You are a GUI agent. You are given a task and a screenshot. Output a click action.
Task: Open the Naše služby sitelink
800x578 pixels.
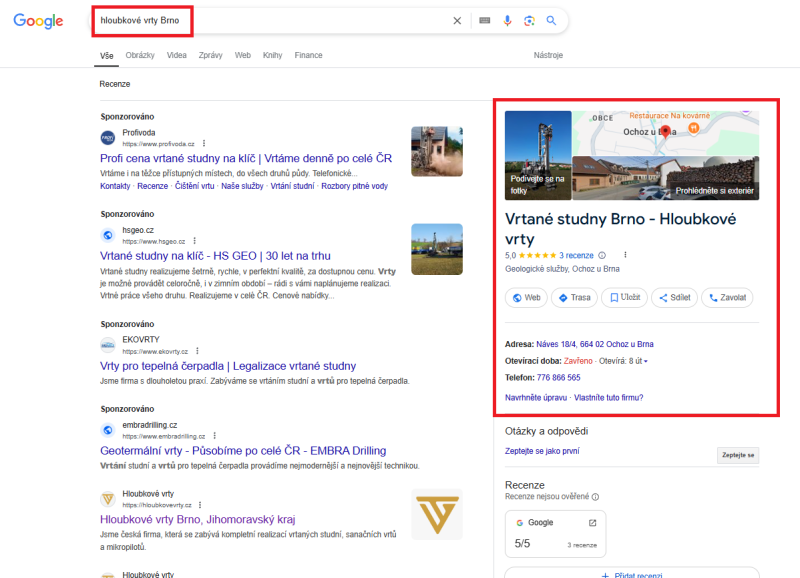[242, 186]
